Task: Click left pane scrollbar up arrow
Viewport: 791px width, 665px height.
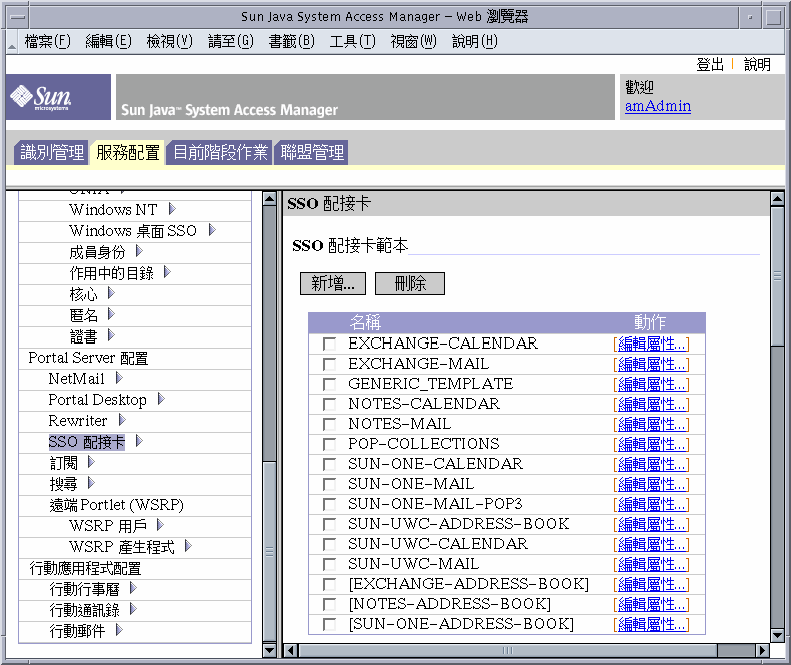Action: click(269, 199)
